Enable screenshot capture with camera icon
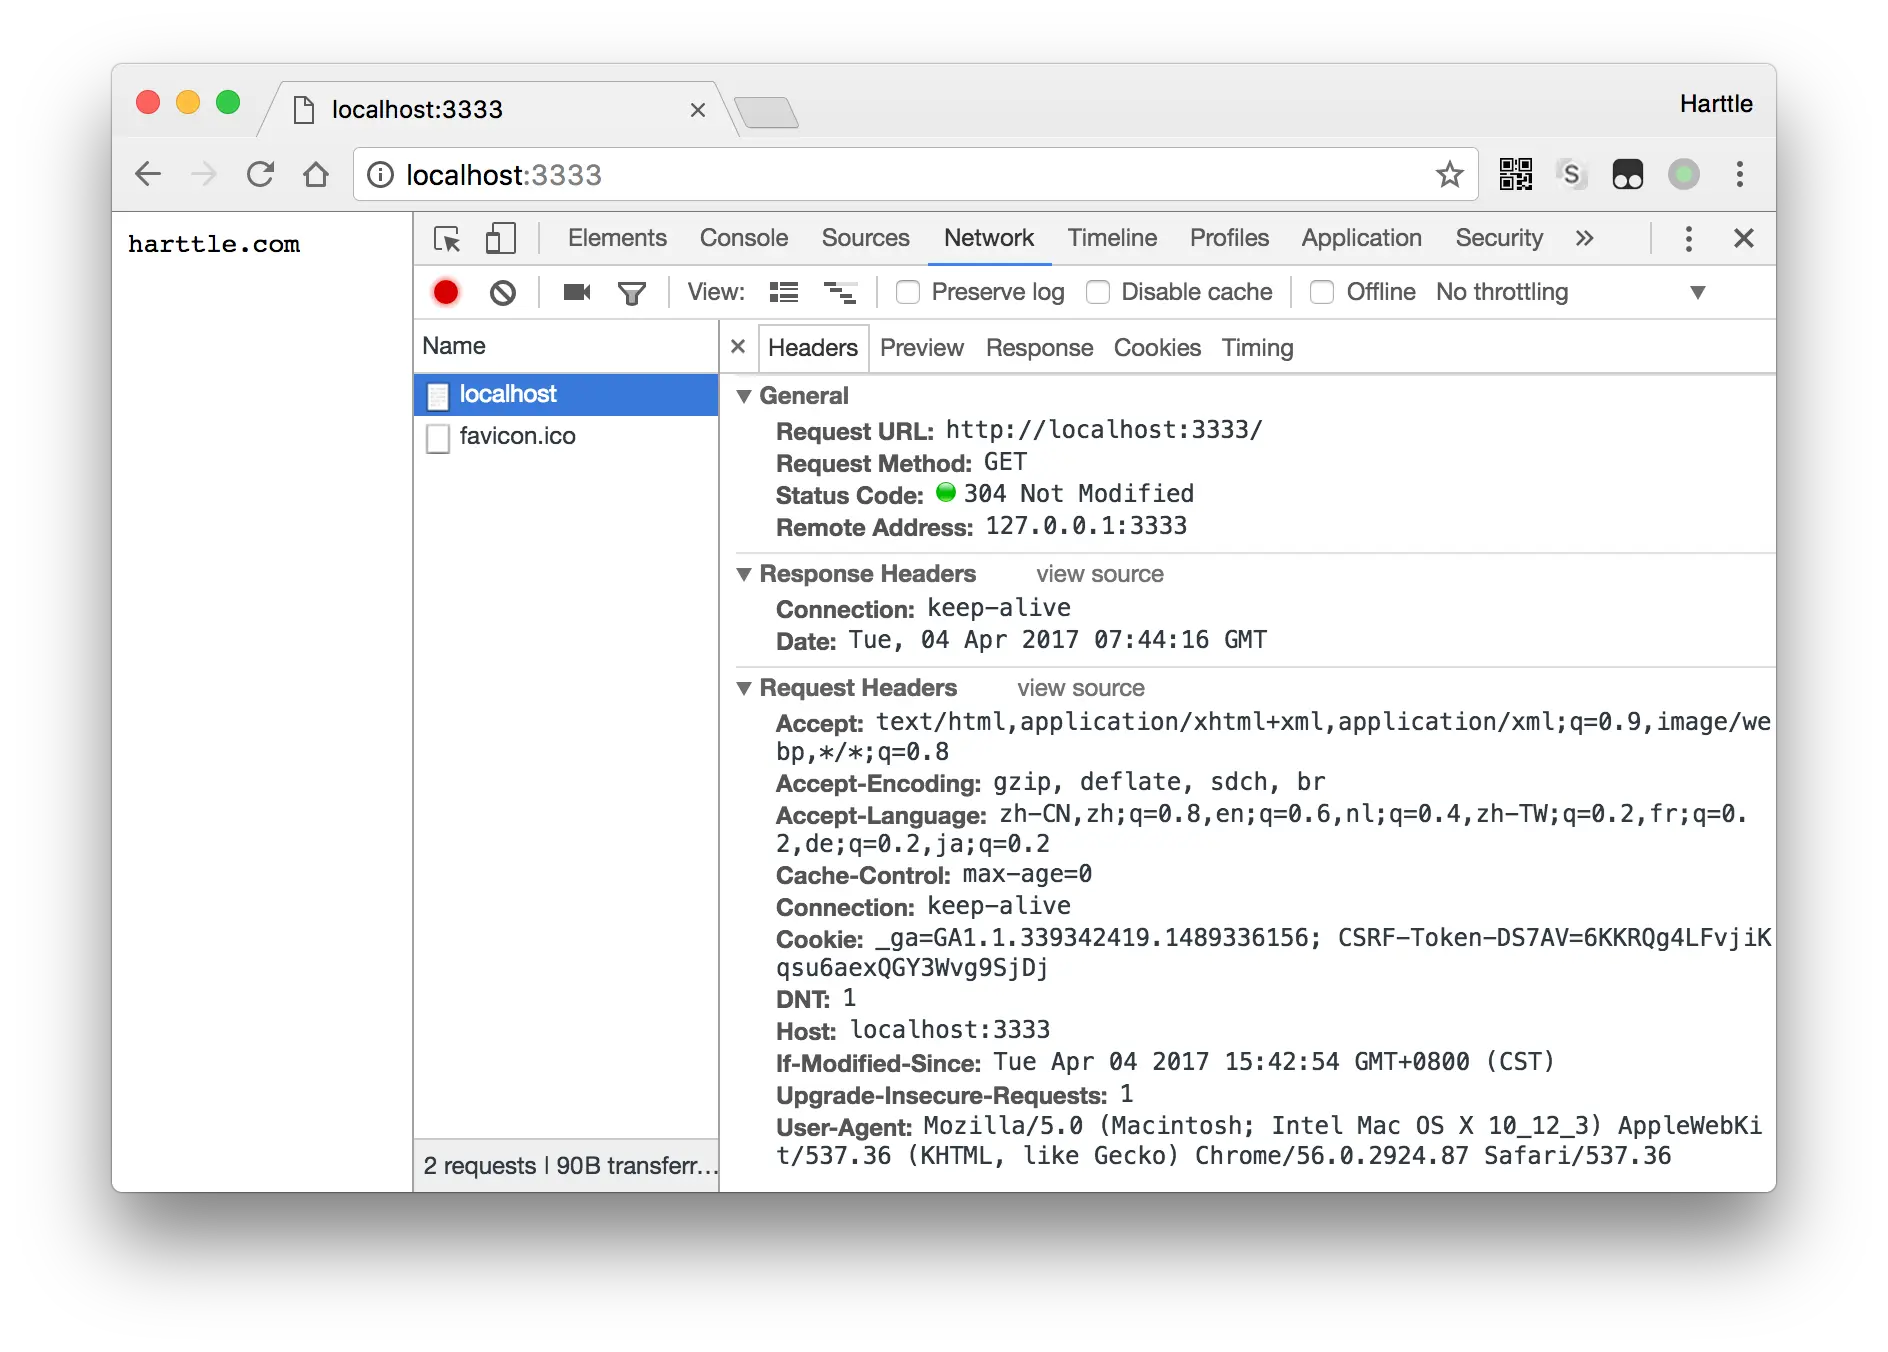The height and width of the screenshot is (1352, 1888). pos(575,292)
